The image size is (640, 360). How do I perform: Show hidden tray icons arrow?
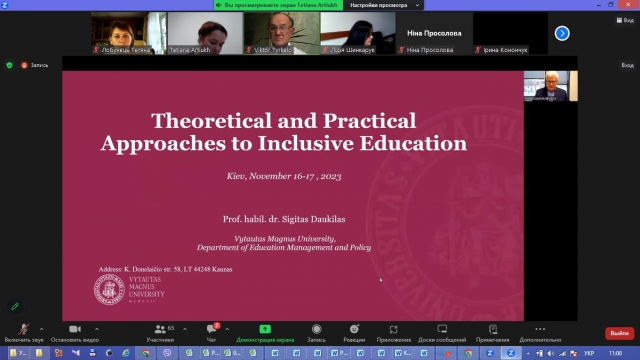point(528,353)
